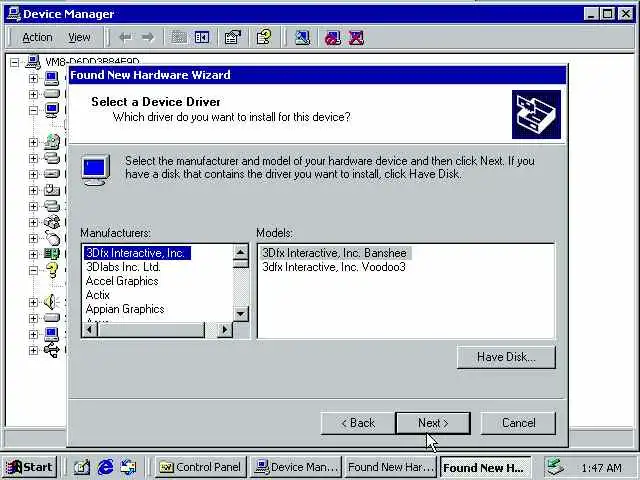Viewport: 640px width, 480px height.
Task: Click the 1:47 AM taskbar clock
Action: click(x=602, y=467)
